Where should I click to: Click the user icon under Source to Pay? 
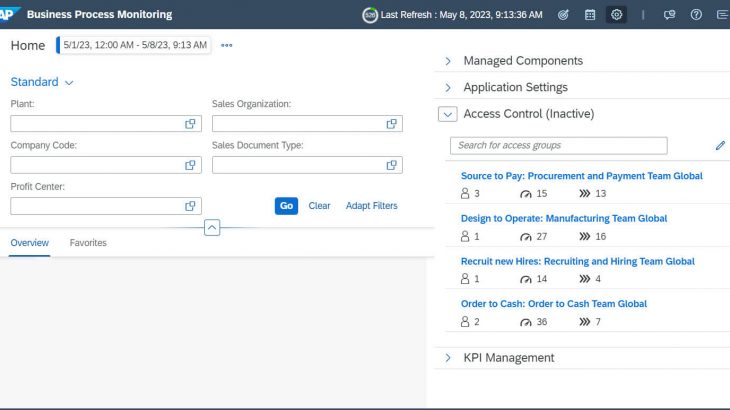tap(465, 194)
